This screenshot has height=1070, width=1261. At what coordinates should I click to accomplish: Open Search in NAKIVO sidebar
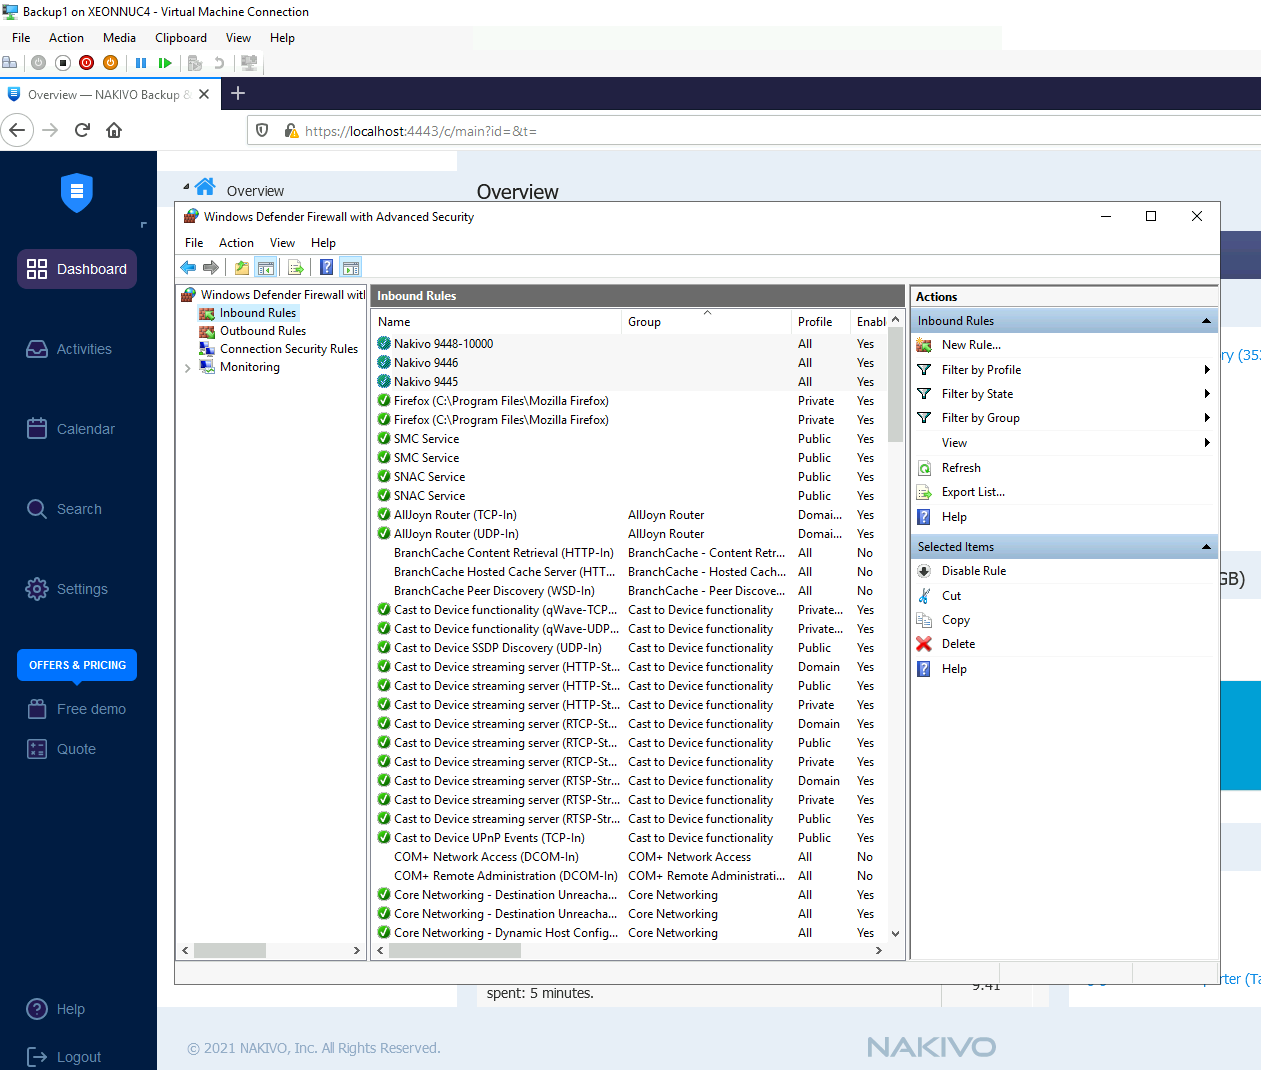pyautogui.click(x=64, y=509)
